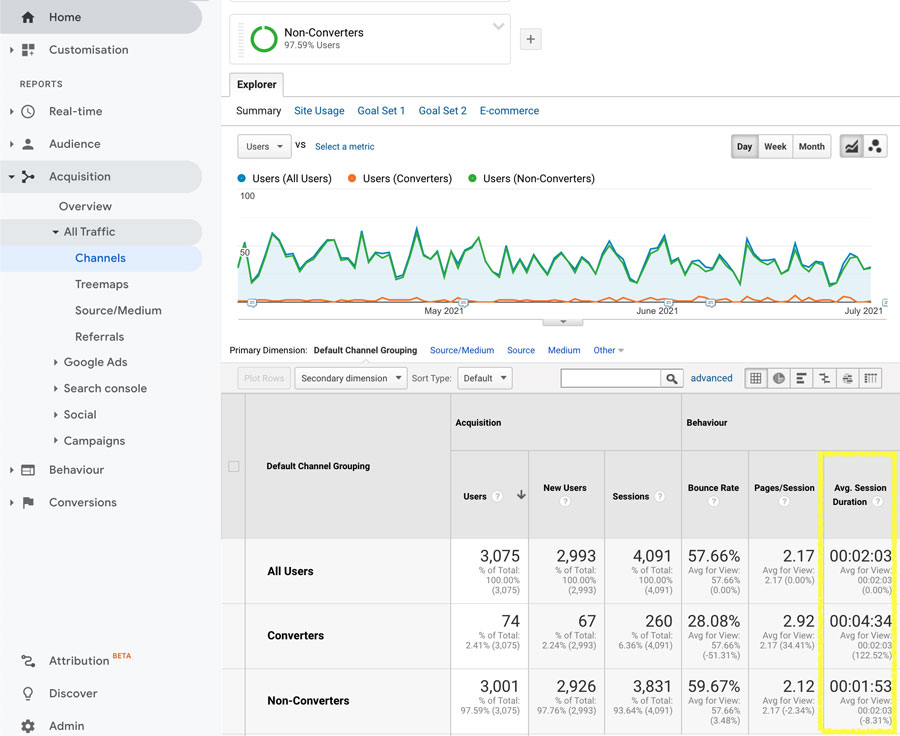Click the Source/Medium primary dimension link
900x736 pixels.
tap(462, 350)
